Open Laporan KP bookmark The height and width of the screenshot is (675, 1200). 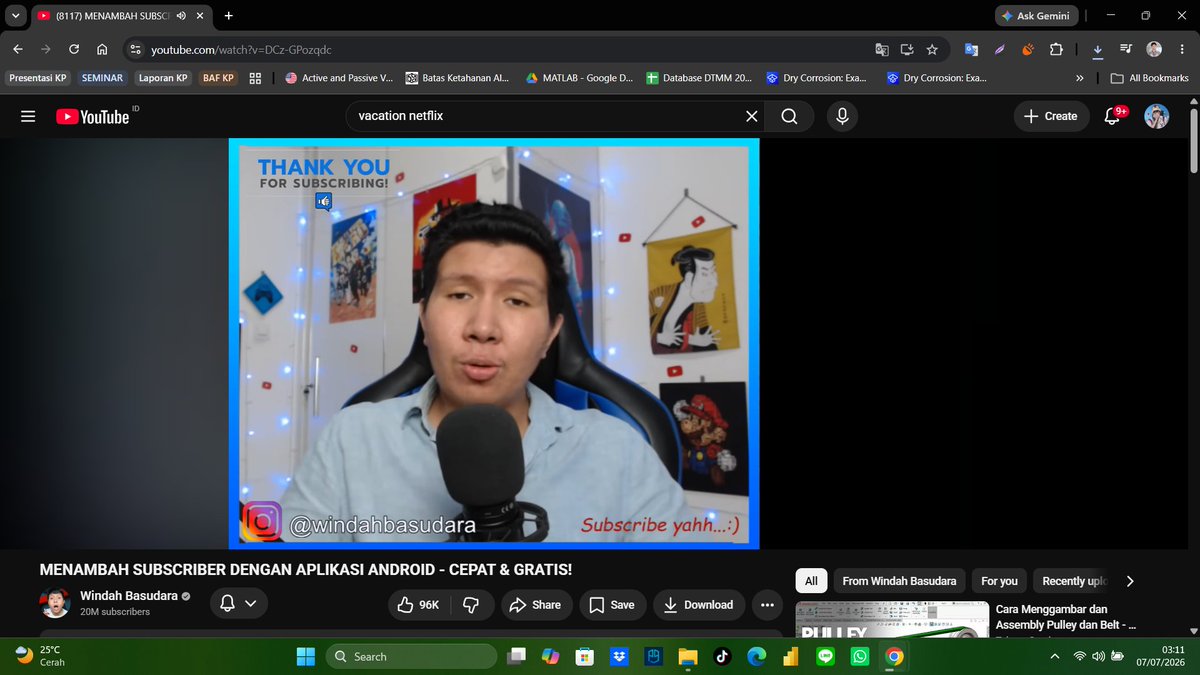click(163, 78)
